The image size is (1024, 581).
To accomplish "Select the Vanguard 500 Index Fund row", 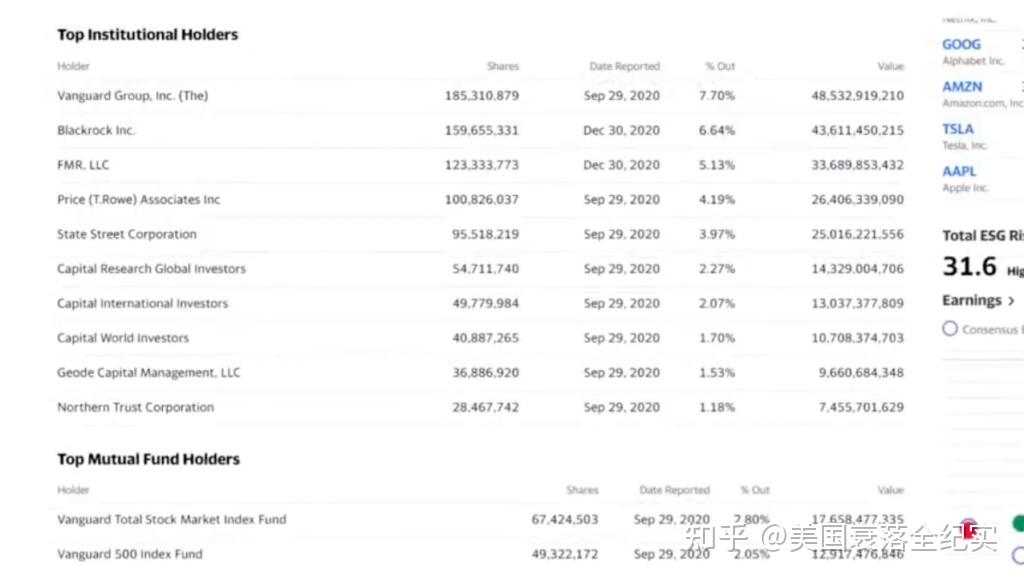I will click(x=480, y=554).
